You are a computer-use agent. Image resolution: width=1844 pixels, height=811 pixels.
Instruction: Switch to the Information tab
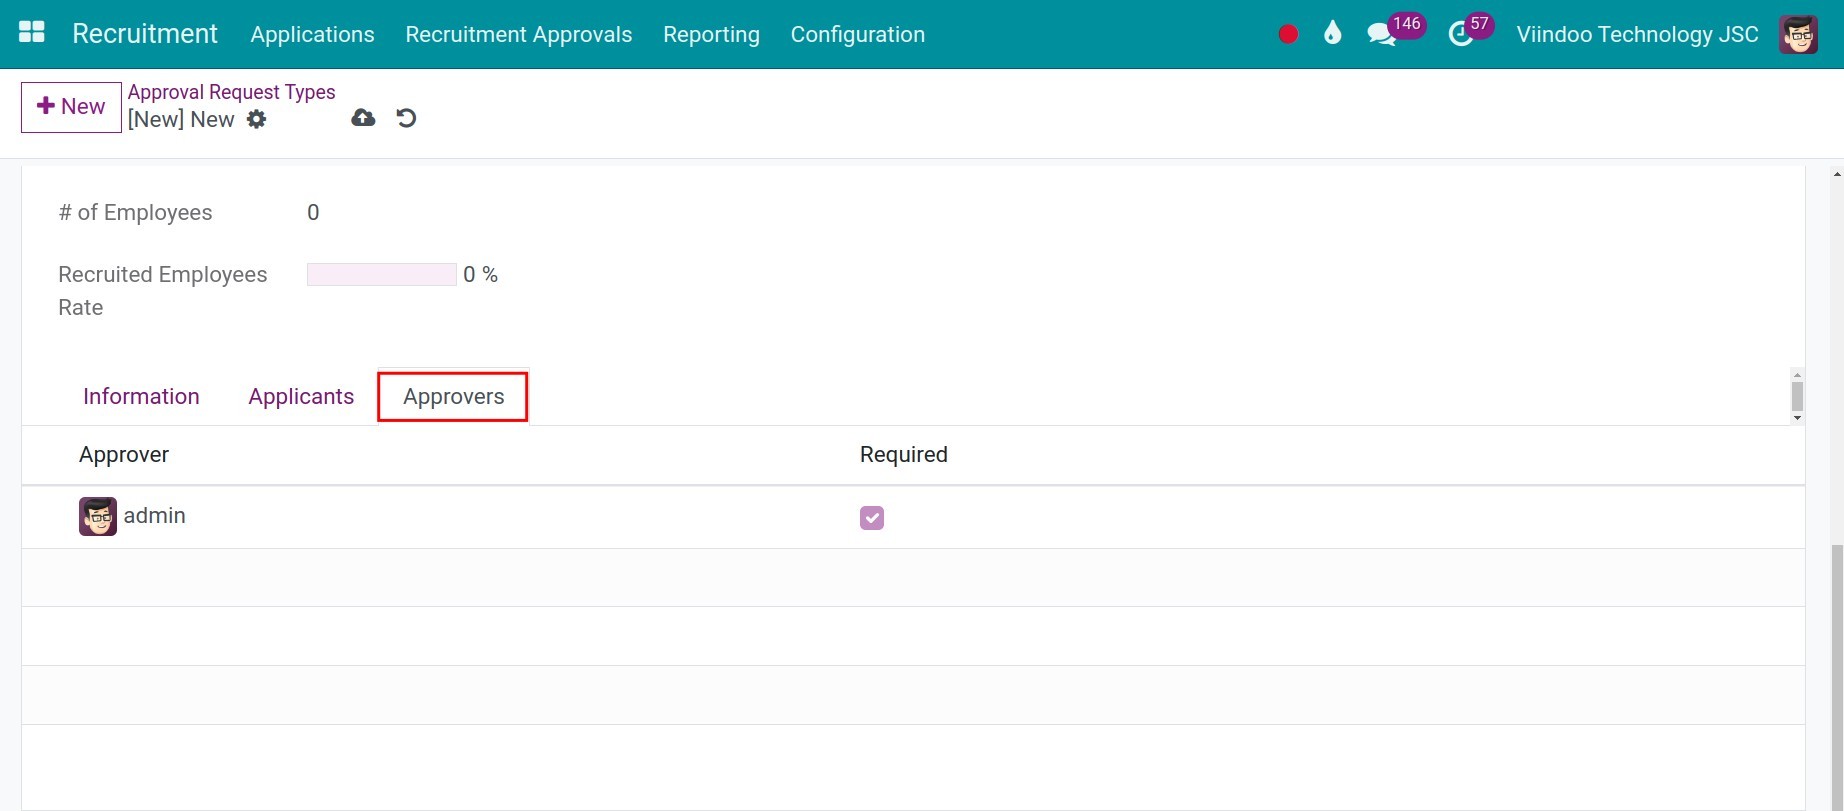(141, 396)
